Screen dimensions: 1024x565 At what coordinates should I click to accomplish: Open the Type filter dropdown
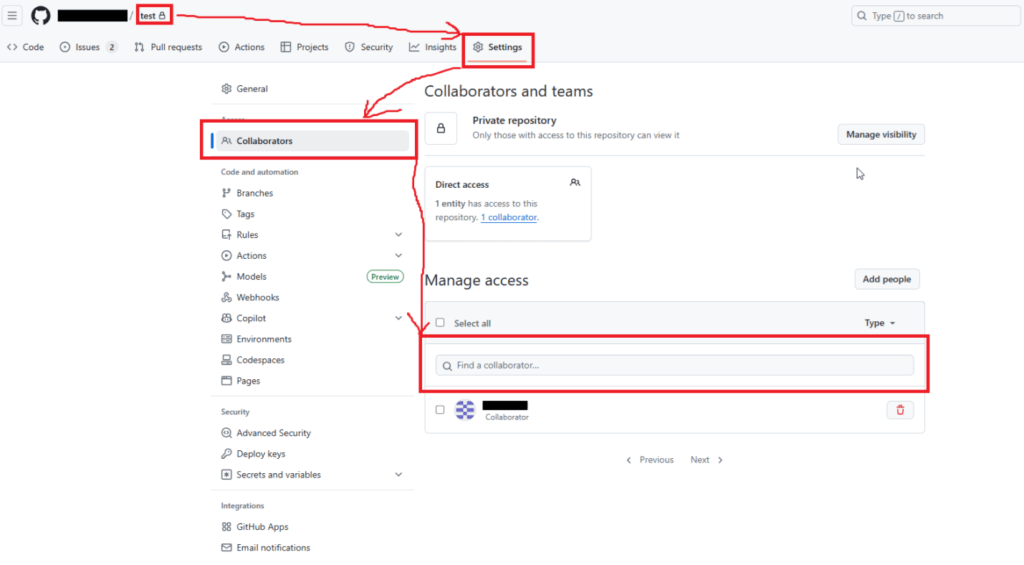click(x=879, y=323)
